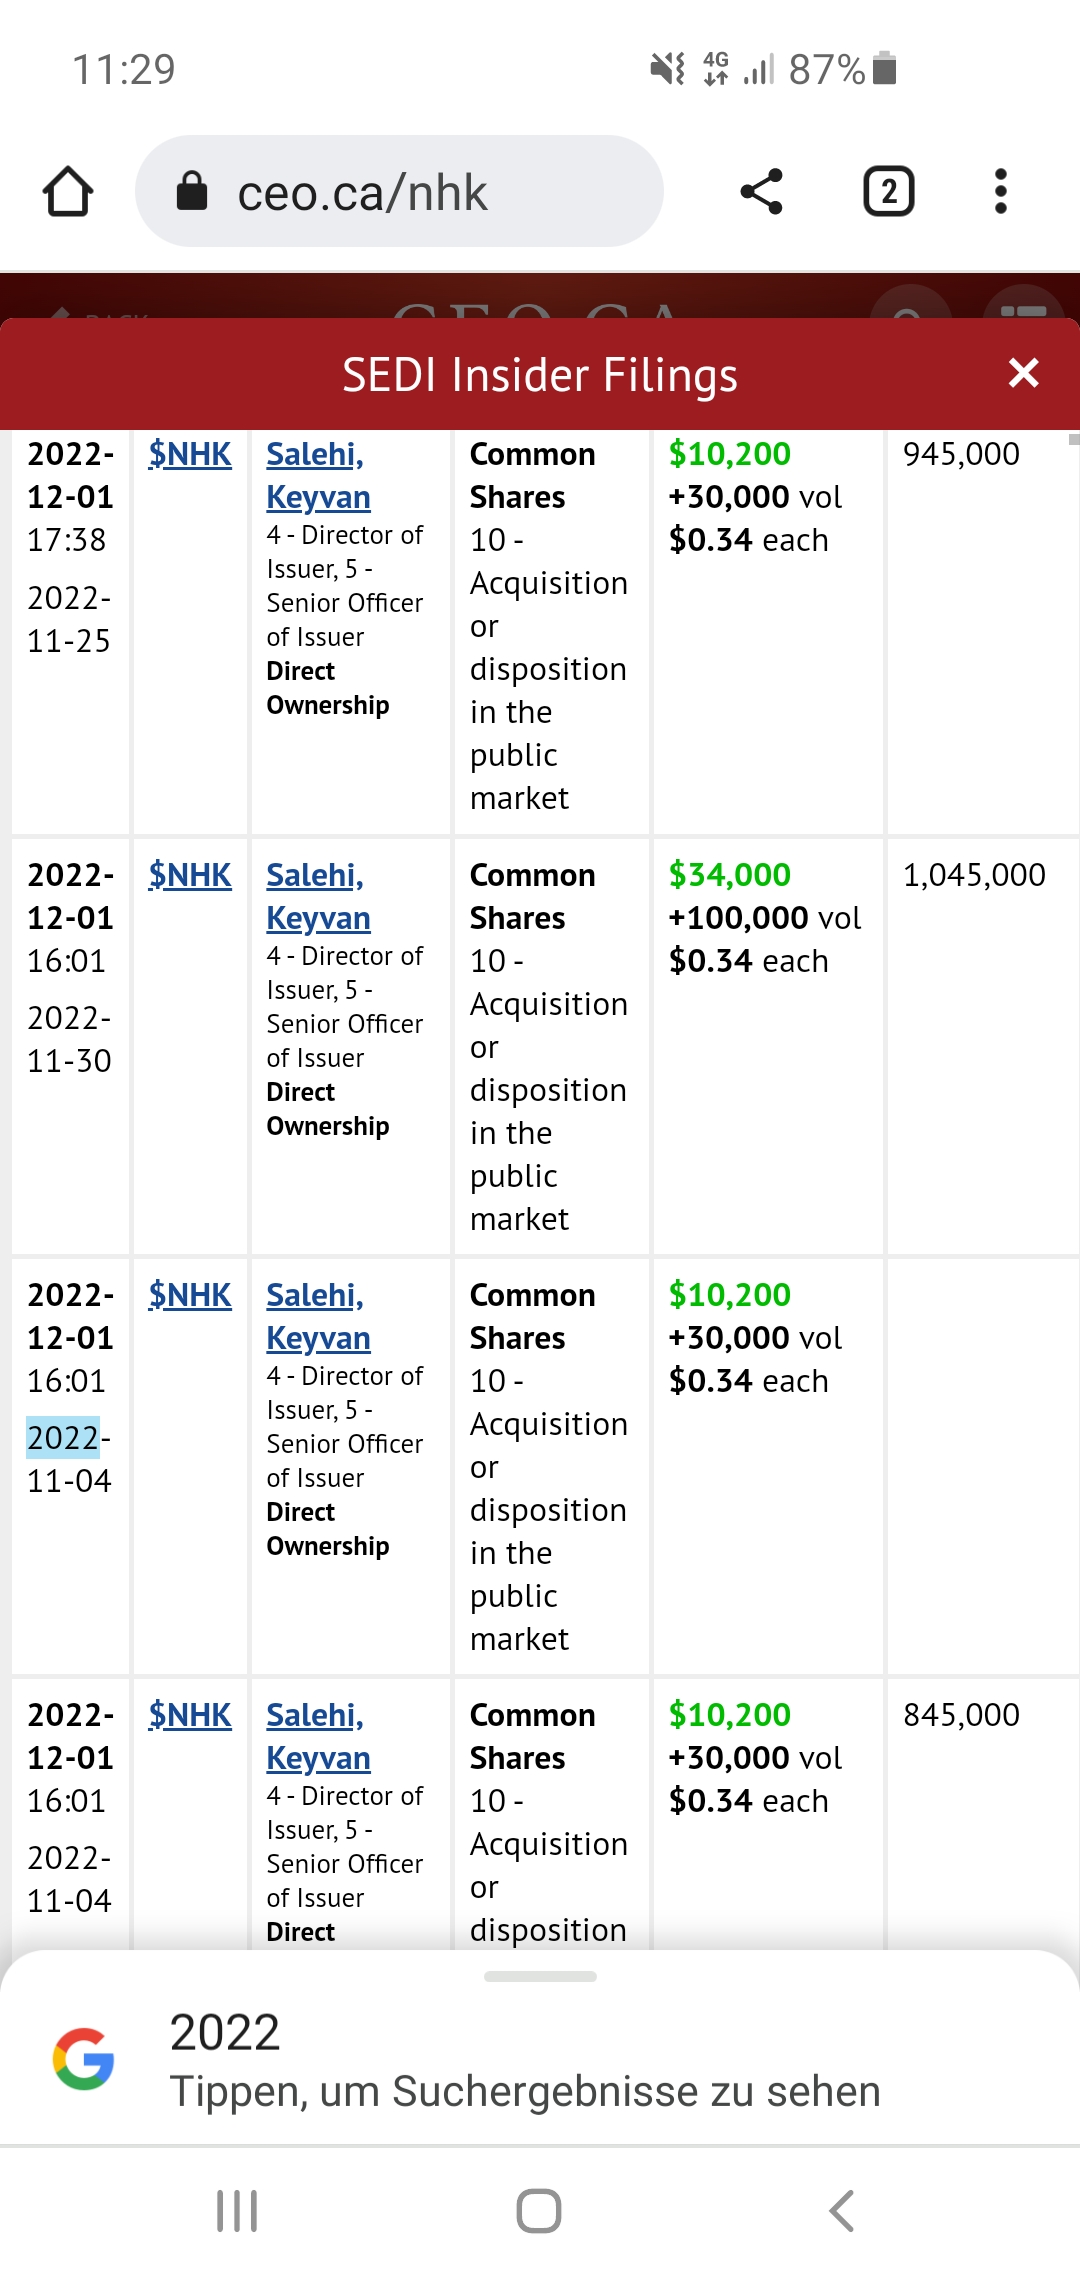Tap the share icon in toolbar
The image size is (1080, 2280).
click(x=761, y=191)
